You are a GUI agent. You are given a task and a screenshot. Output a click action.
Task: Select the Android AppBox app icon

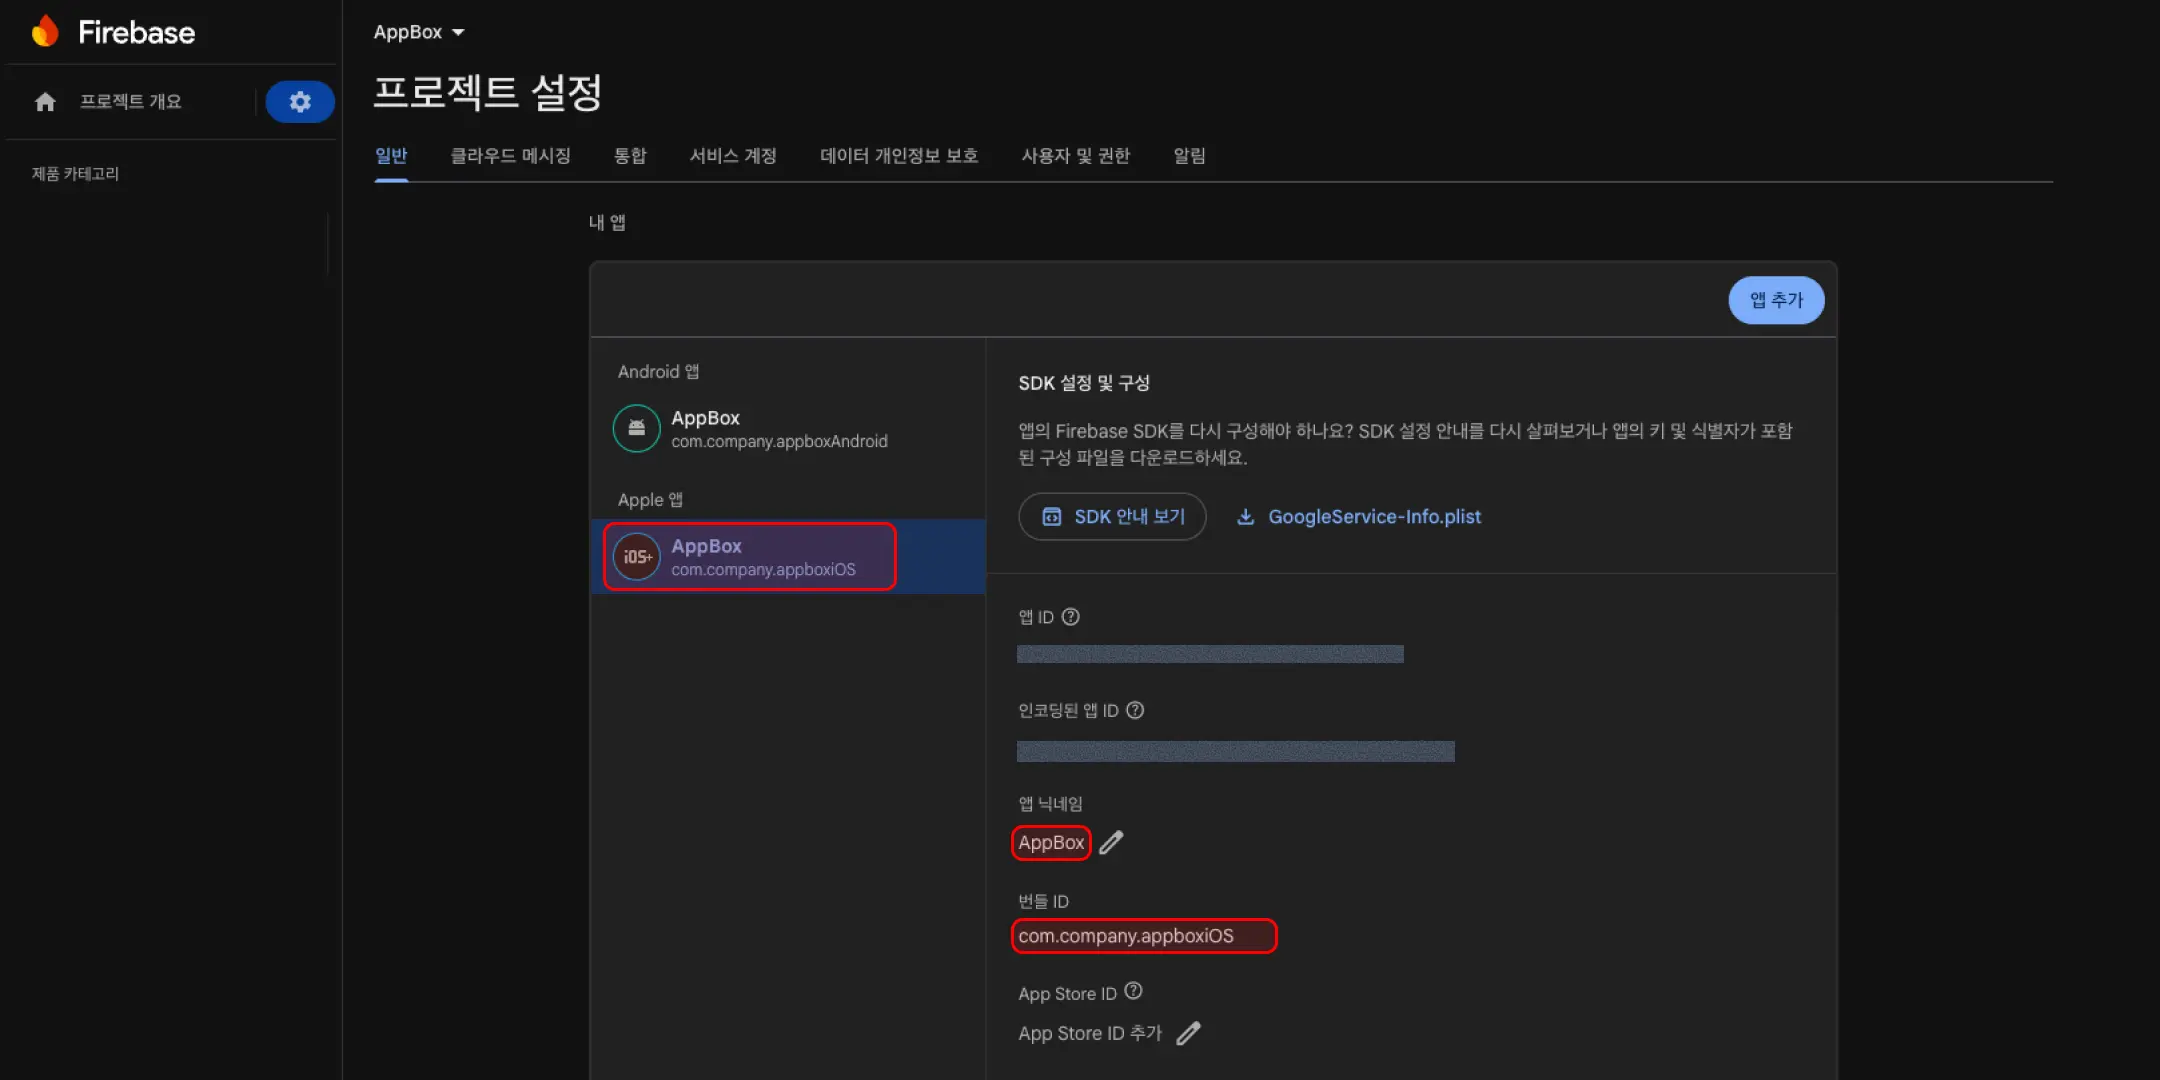click(636, 429)
